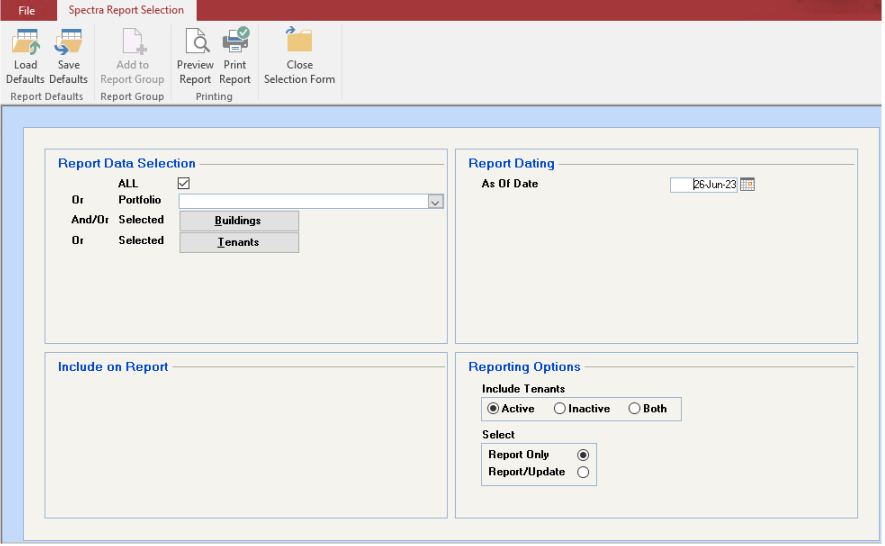Screen dimensions: 885x546
Task: Click the Reporting Options heading
Action: [524, 366]
